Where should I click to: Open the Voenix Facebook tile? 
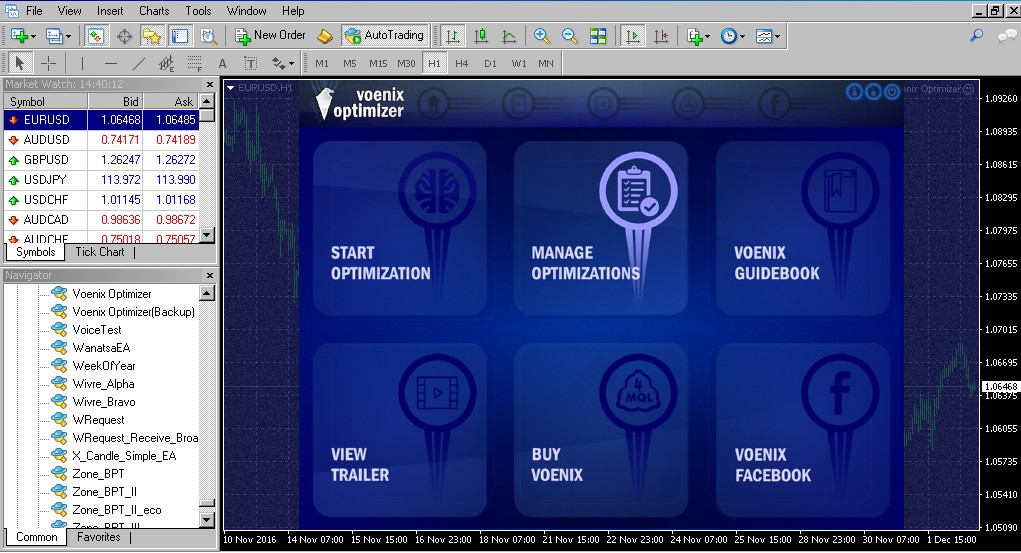click(802, 430)
